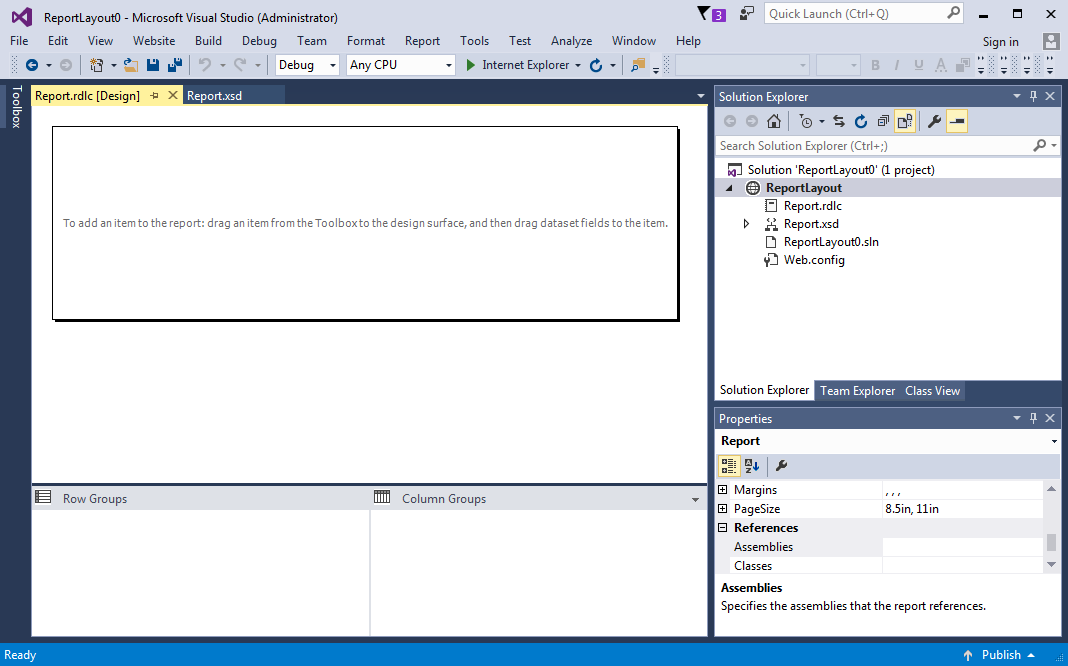Expand the PageSize property
This screenshot has width=1068, height=666.
tap(723, 509)
